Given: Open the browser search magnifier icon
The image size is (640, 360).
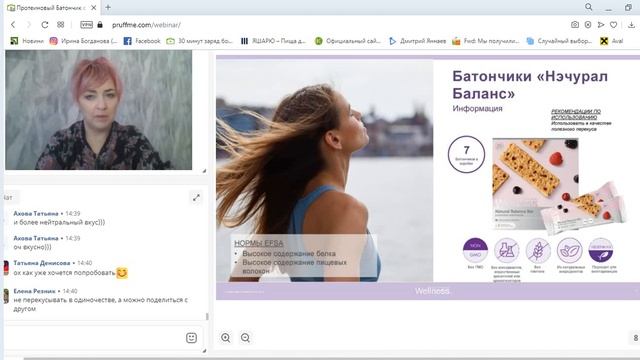Looking at the screenshot, I should click(589, 7).
